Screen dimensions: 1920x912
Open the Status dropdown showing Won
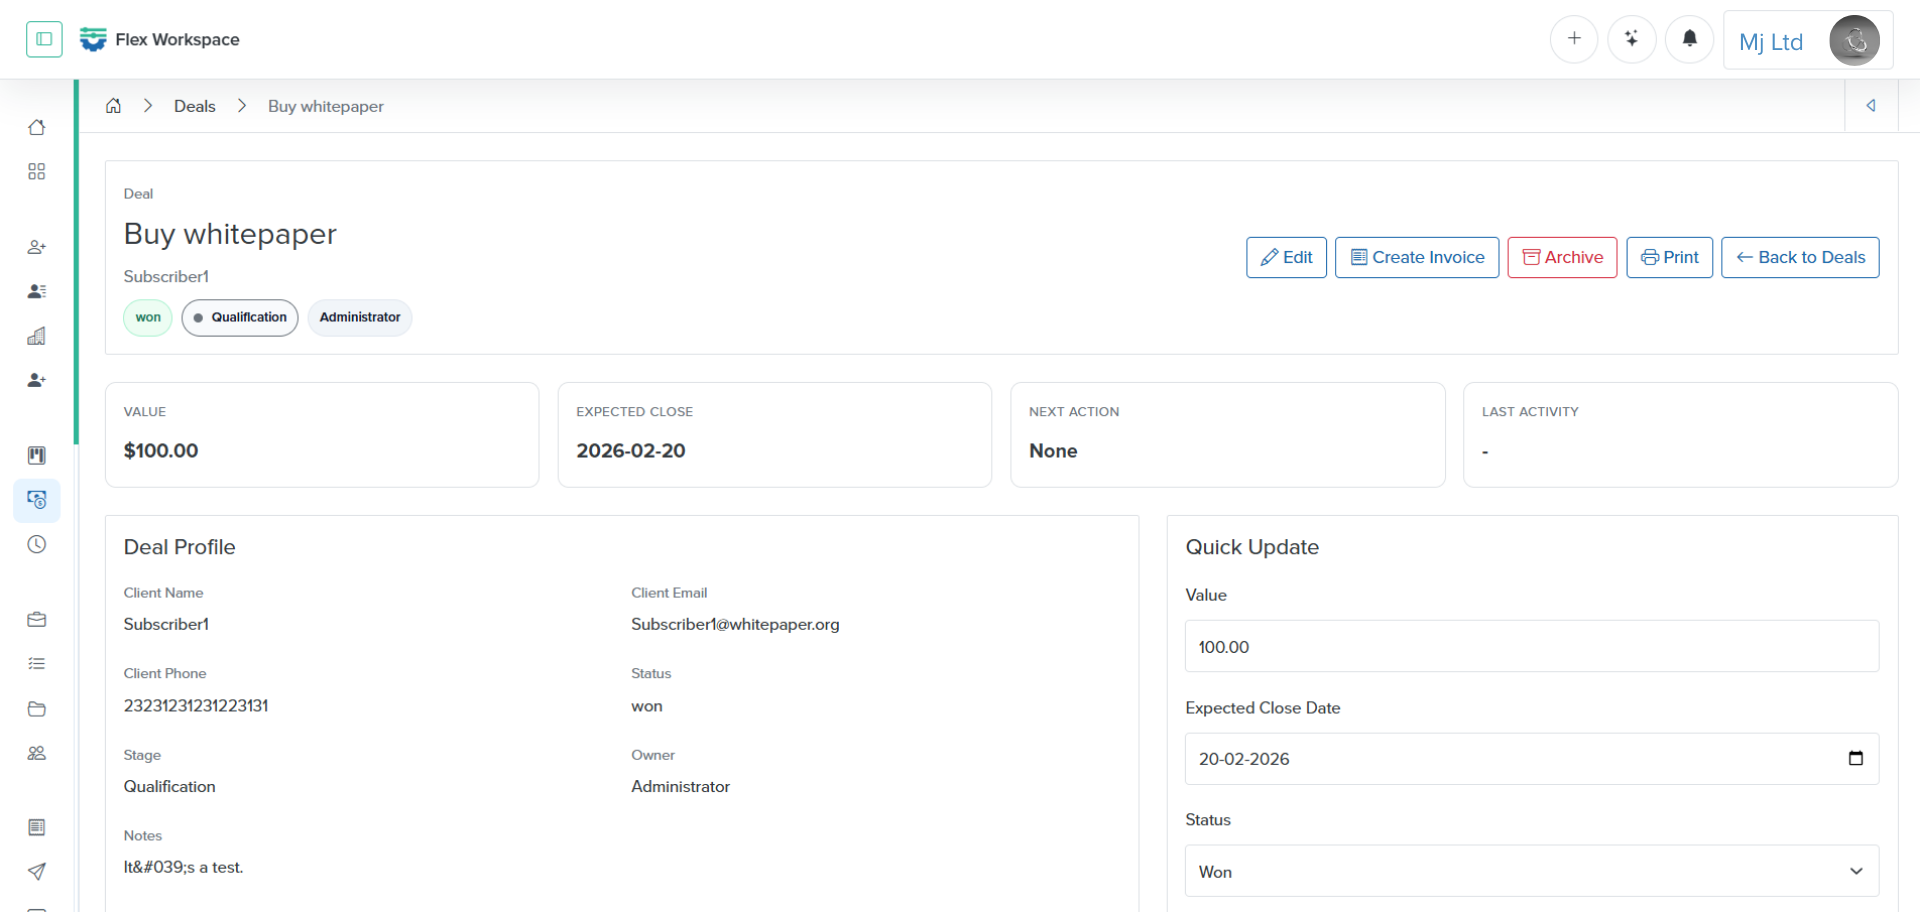(1531, 871)
